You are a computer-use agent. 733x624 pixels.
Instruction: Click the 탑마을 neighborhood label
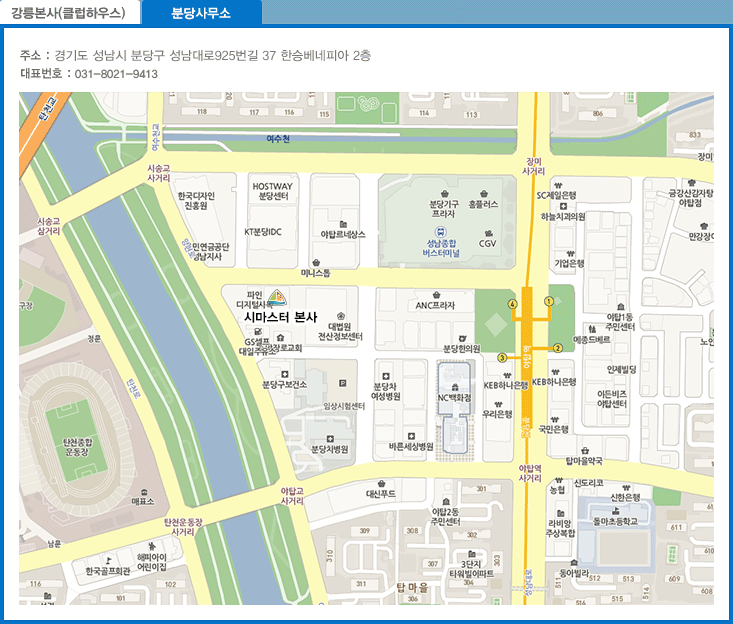point(412,588)
